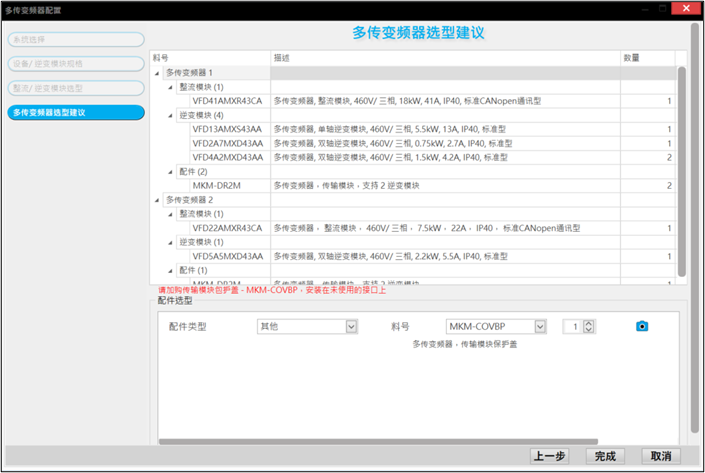Click the parts list vertical scrollbar
The width and height of the screenshot is (705, 473).
coord(681,170)
